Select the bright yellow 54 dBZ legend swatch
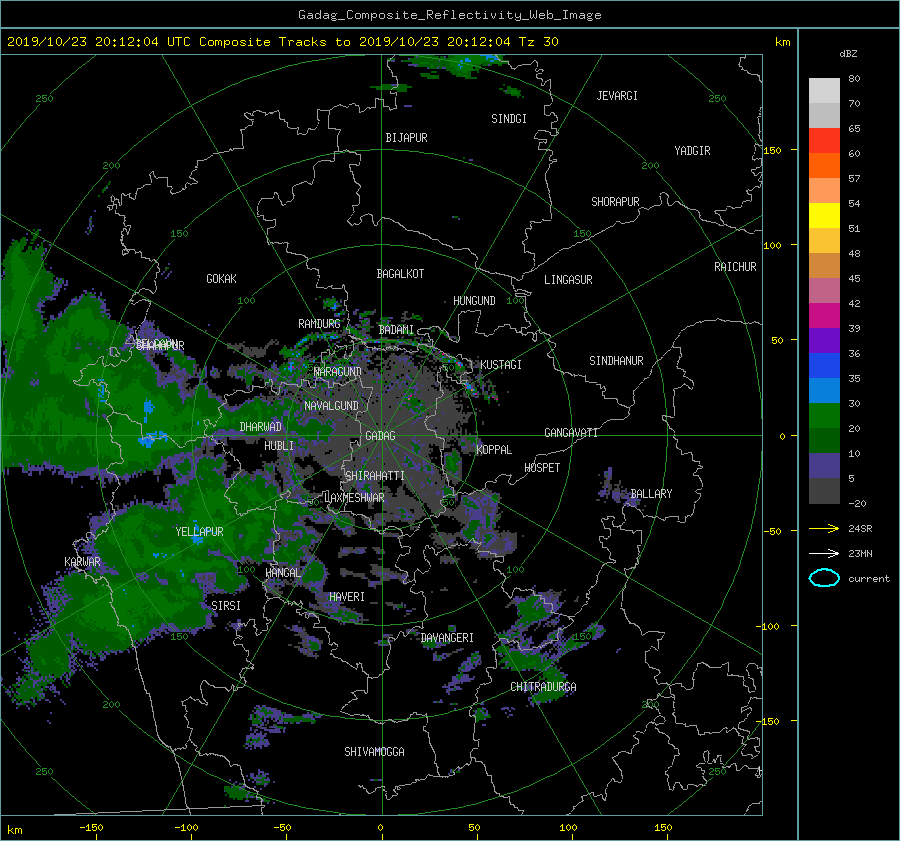Image resolution: width=900 pixels, height=841 pixels. (824, 215)
